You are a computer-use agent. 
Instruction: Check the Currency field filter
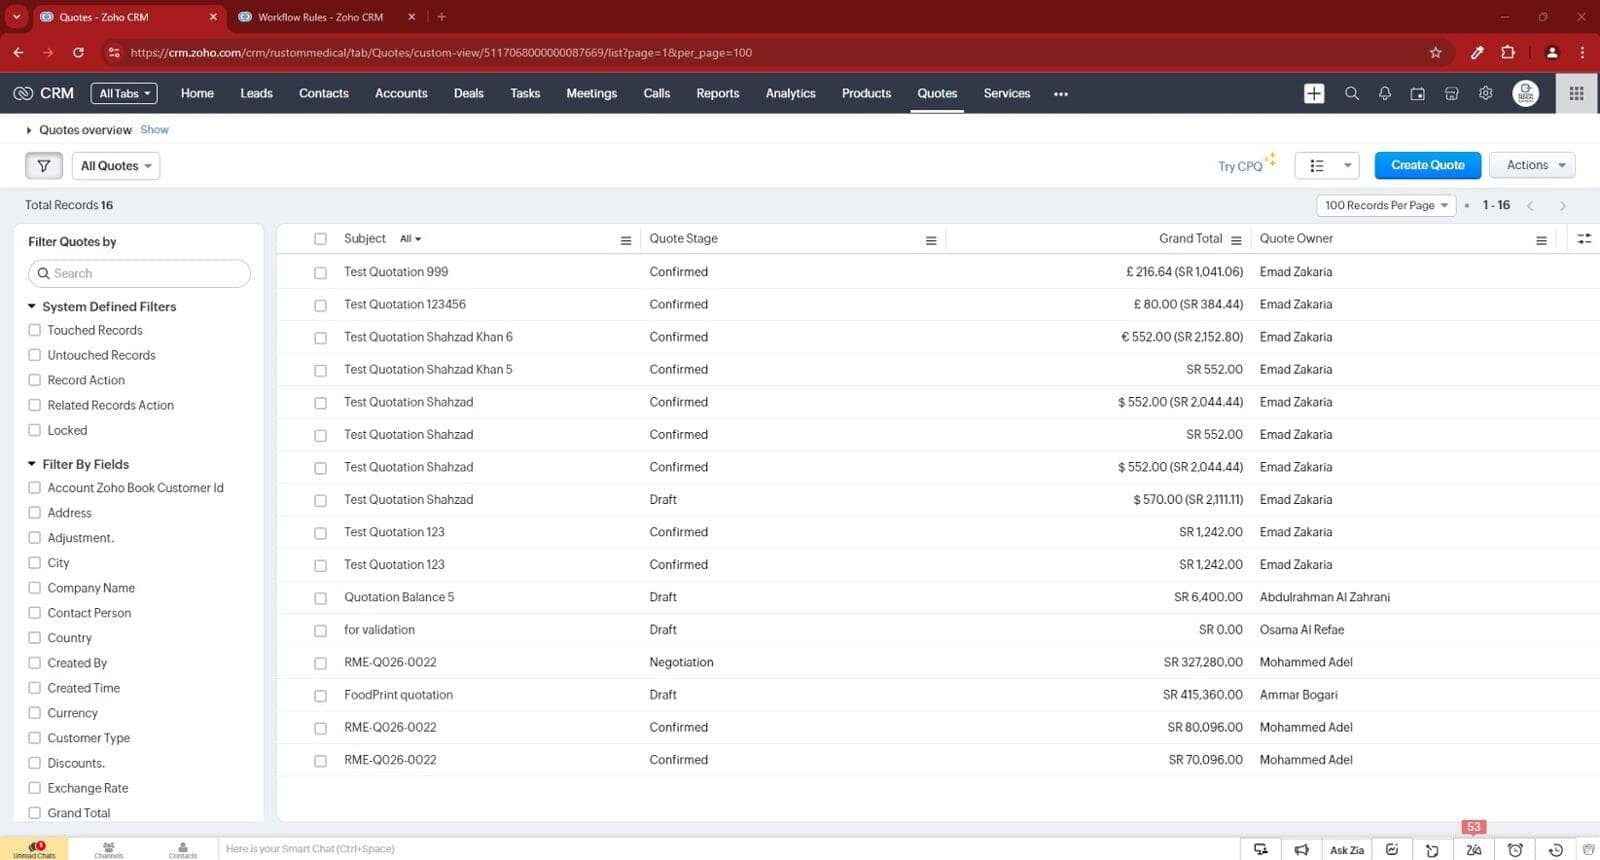[35, 713]
